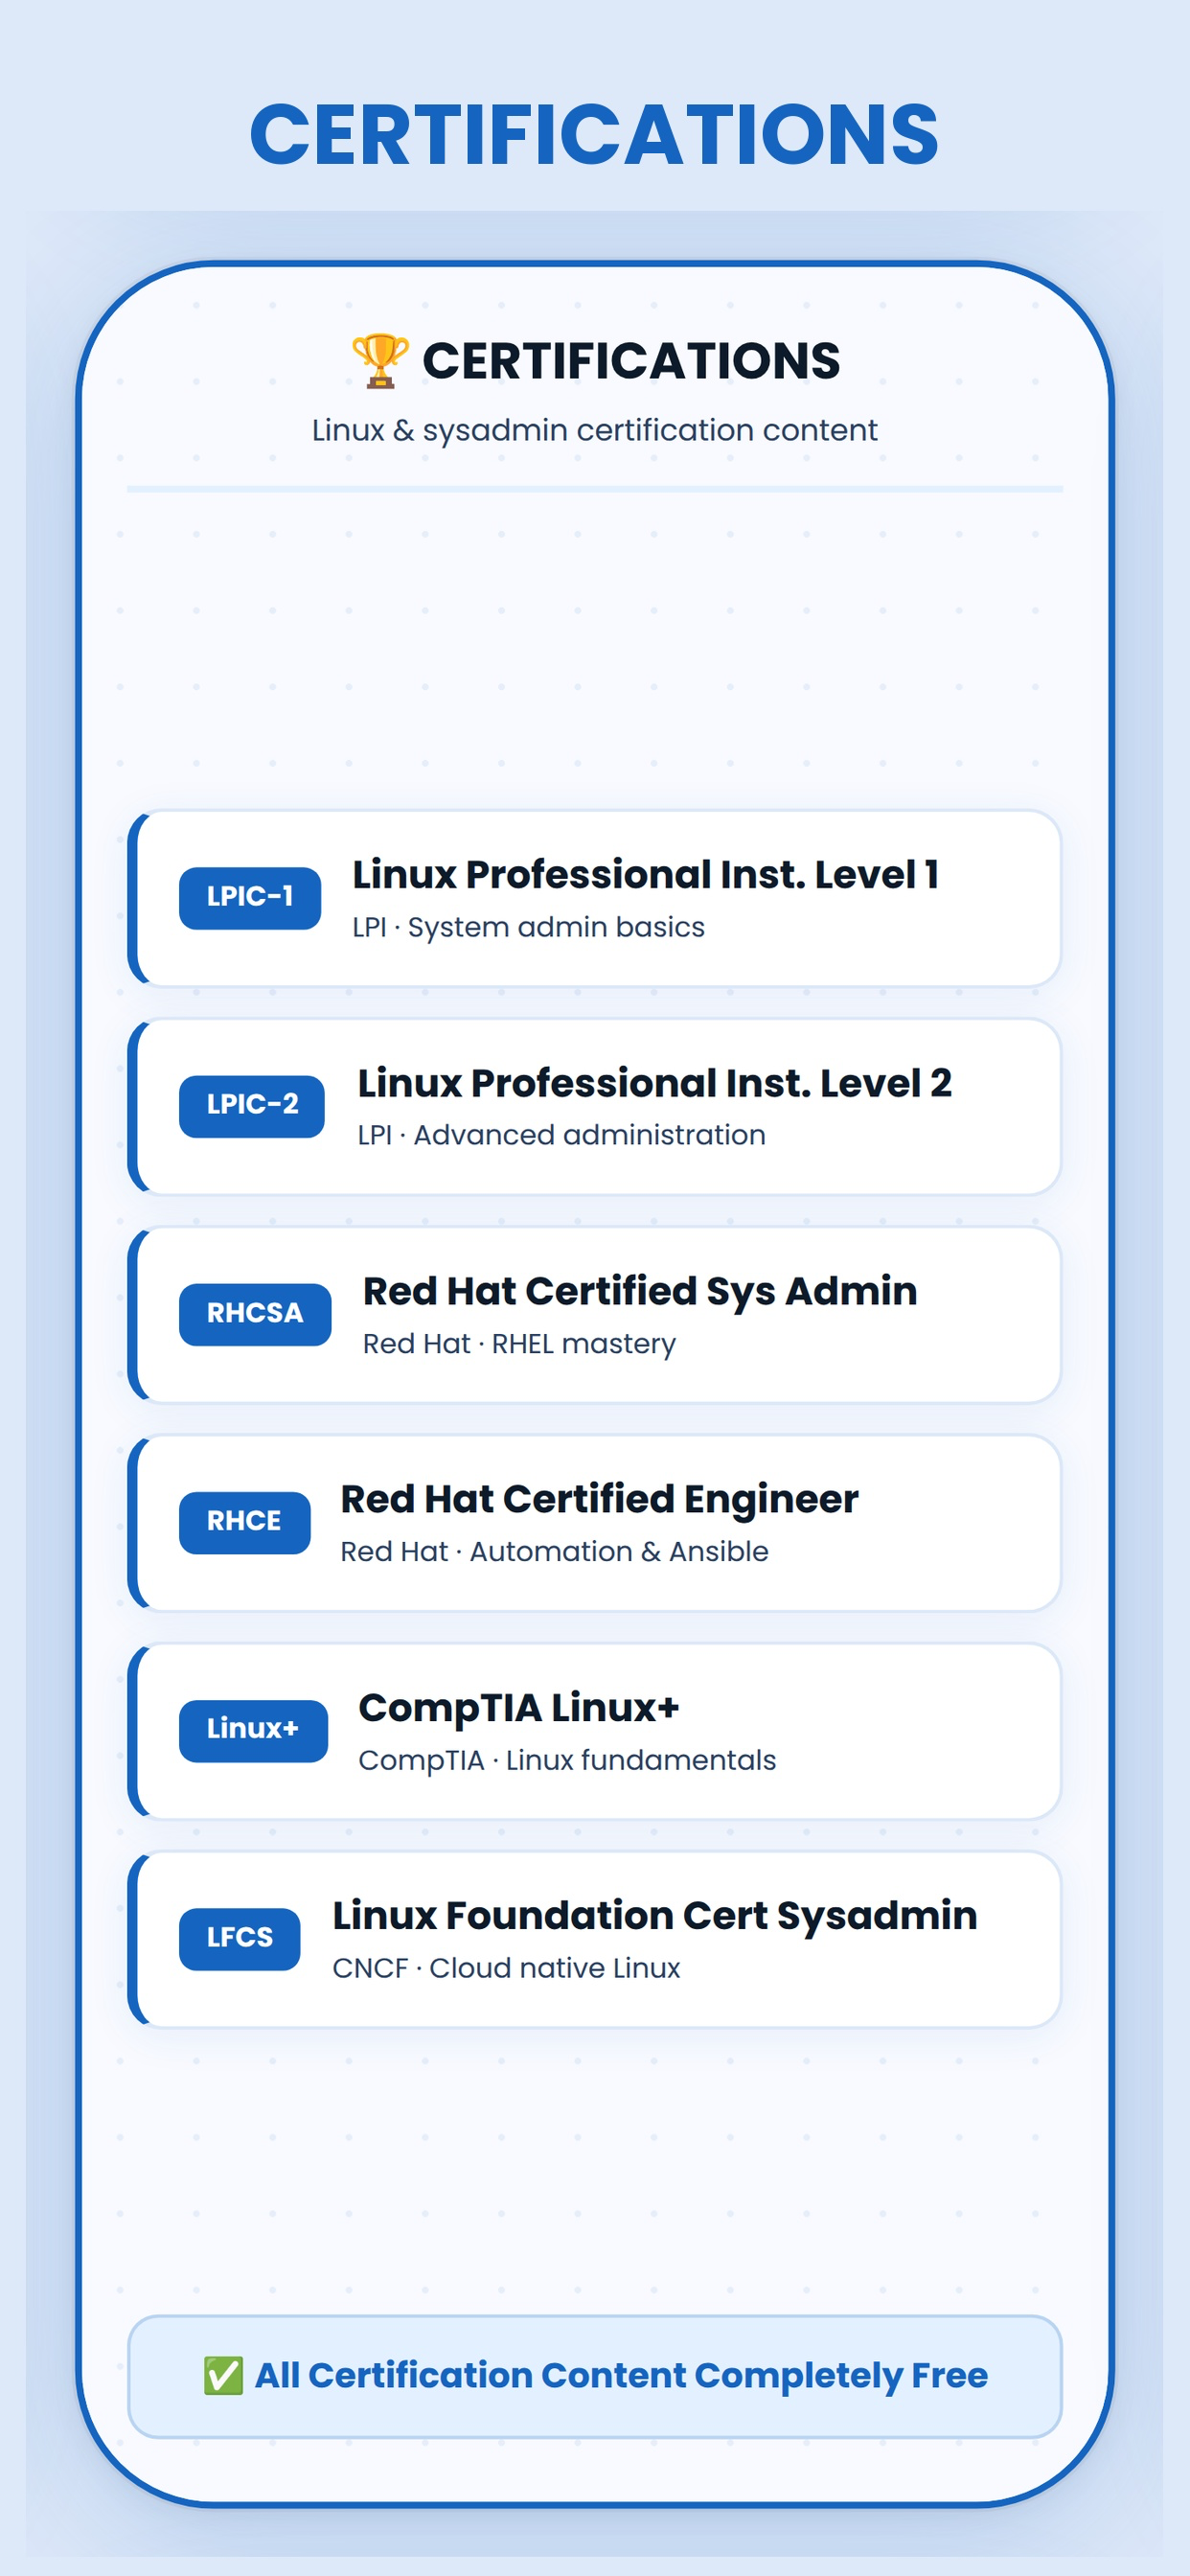This screenshot has width=1190, height=2576.
Task: Open Linux Professional Inst. Level 1 title
Action: [x=645, y=874]
